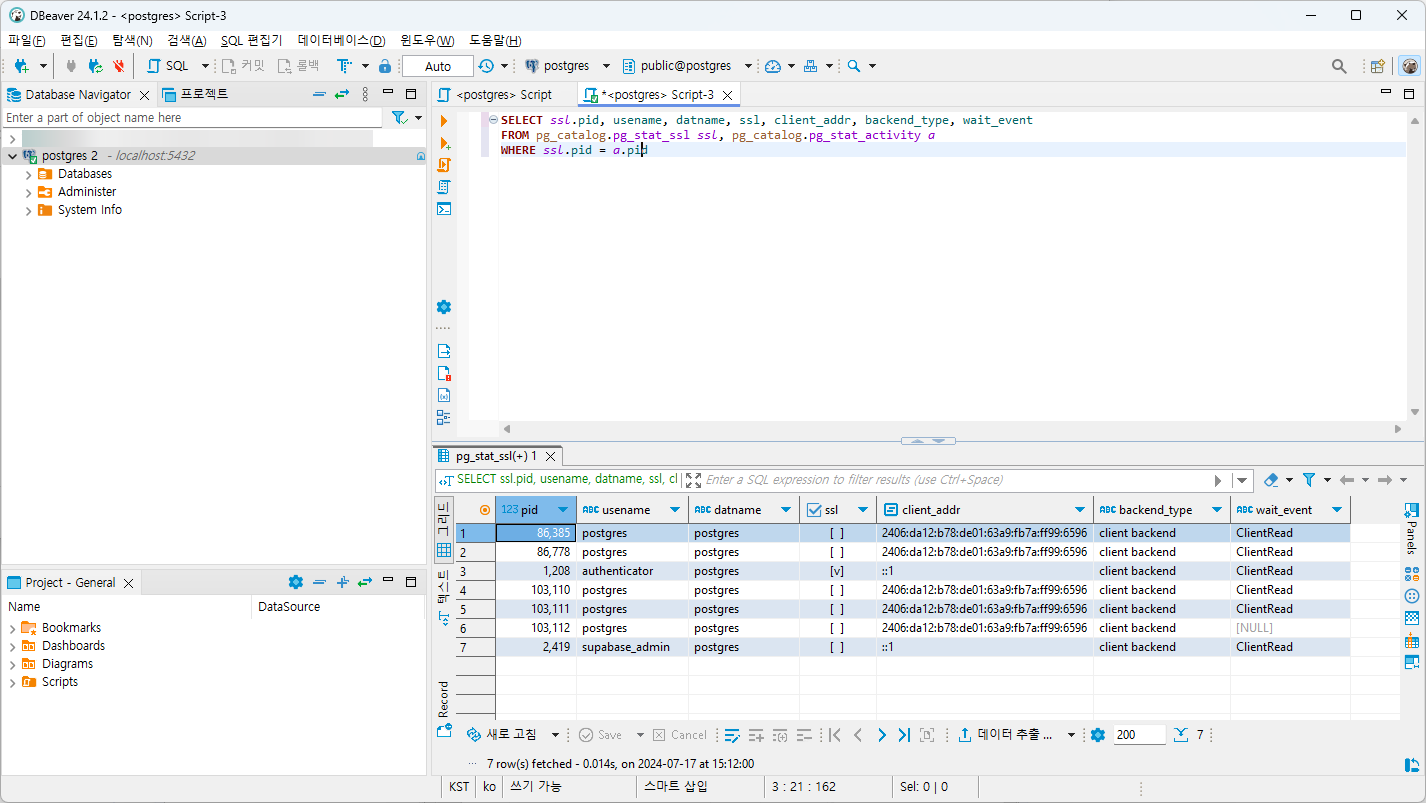
Task: Click the Save button in results toolbar
Action: pos(600,735)
